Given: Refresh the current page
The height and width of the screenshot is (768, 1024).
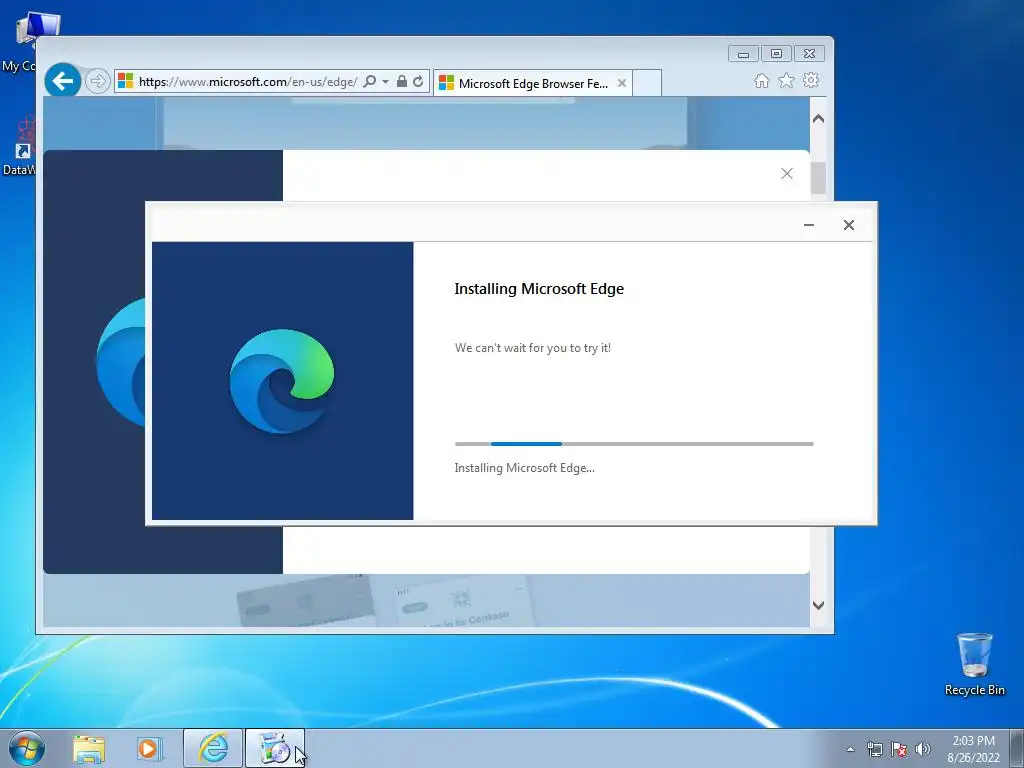Looking at the screenshot, I should [418, 82].
